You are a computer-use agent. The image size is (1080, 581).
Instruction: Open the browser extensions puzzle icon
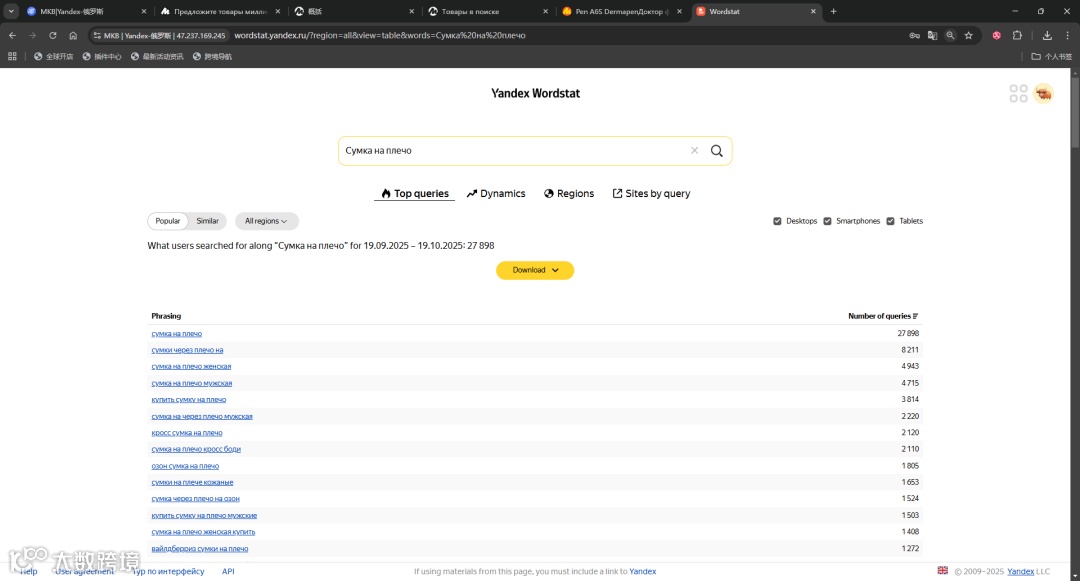pos(1017,35)
